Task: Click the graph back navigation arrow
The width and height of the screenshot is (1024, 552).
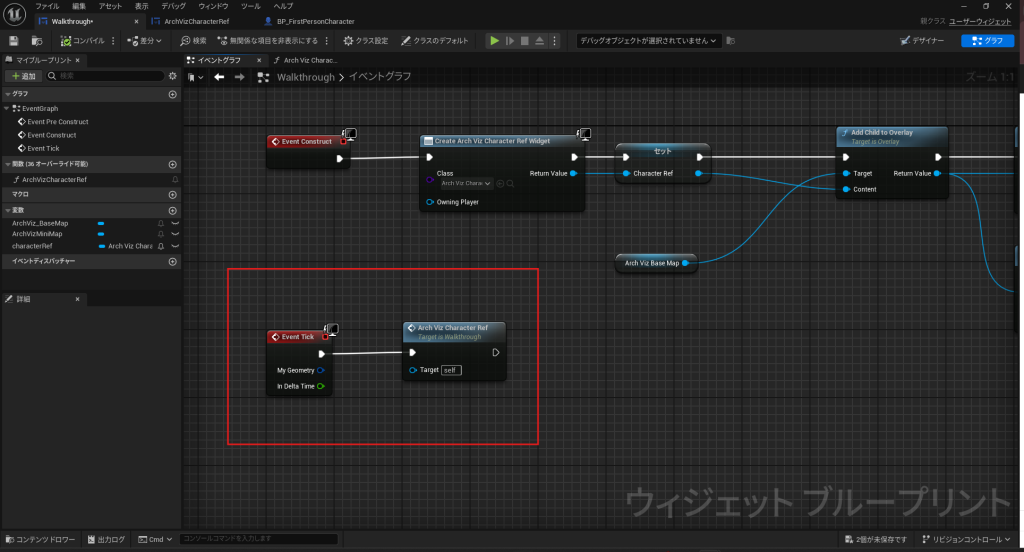Action: pos(219,77)
